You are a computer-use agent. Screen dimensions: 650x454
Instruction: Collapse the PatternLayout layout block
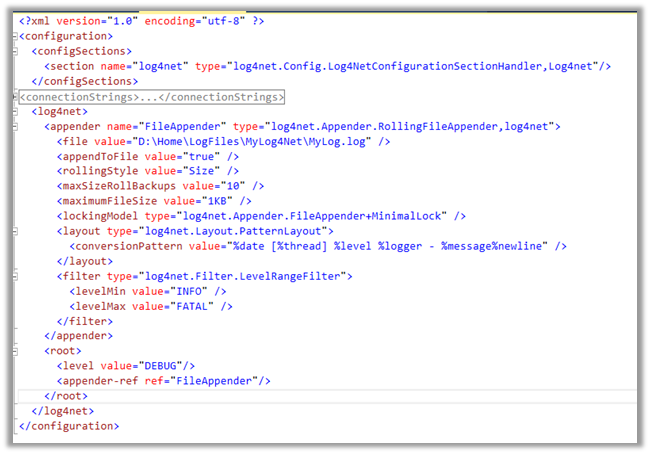(13, 231)
